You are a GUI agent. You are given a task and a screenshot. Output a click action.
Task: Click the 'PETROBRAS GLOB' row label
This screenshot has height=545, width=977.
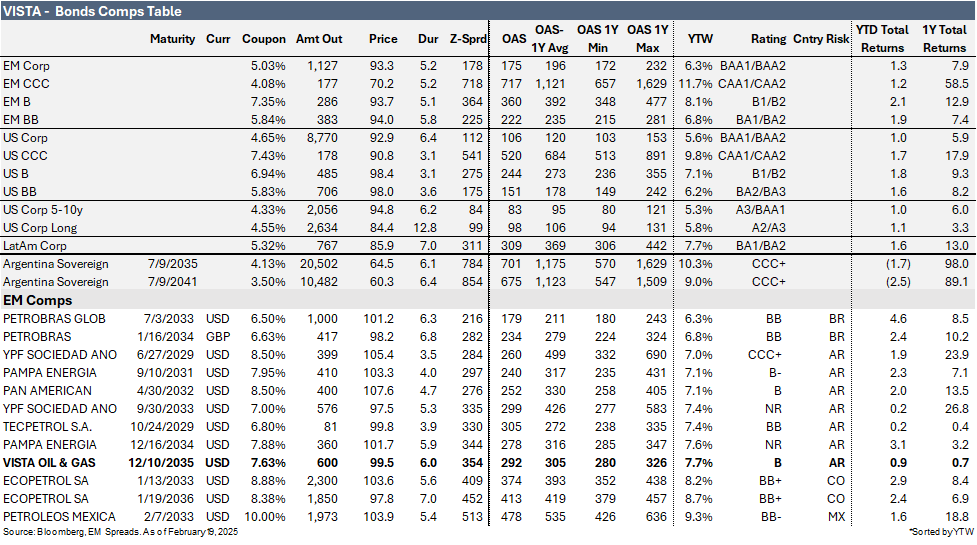click(54, 319)
